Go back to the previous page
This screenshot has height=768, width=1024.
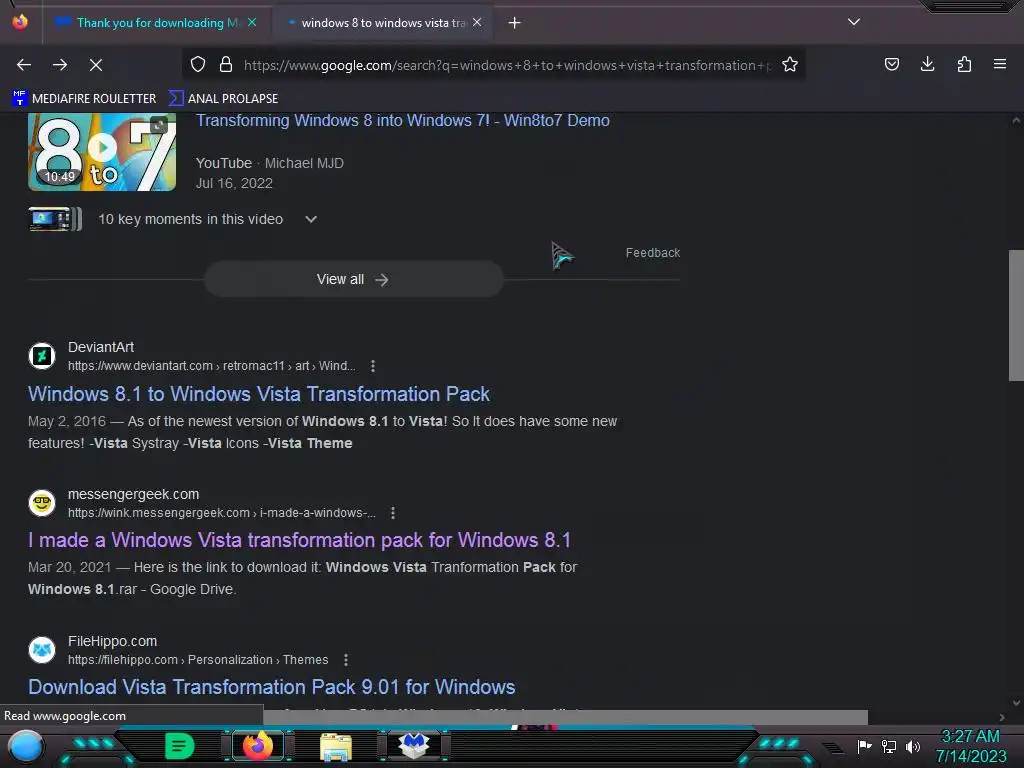[24, 65]
